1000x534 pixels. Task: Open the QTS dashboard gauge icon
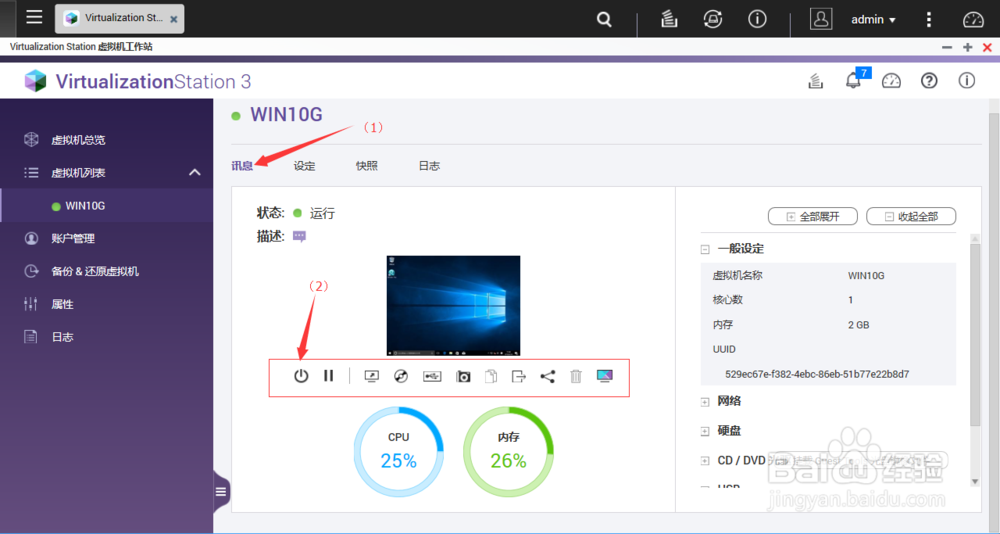[973, 20]
